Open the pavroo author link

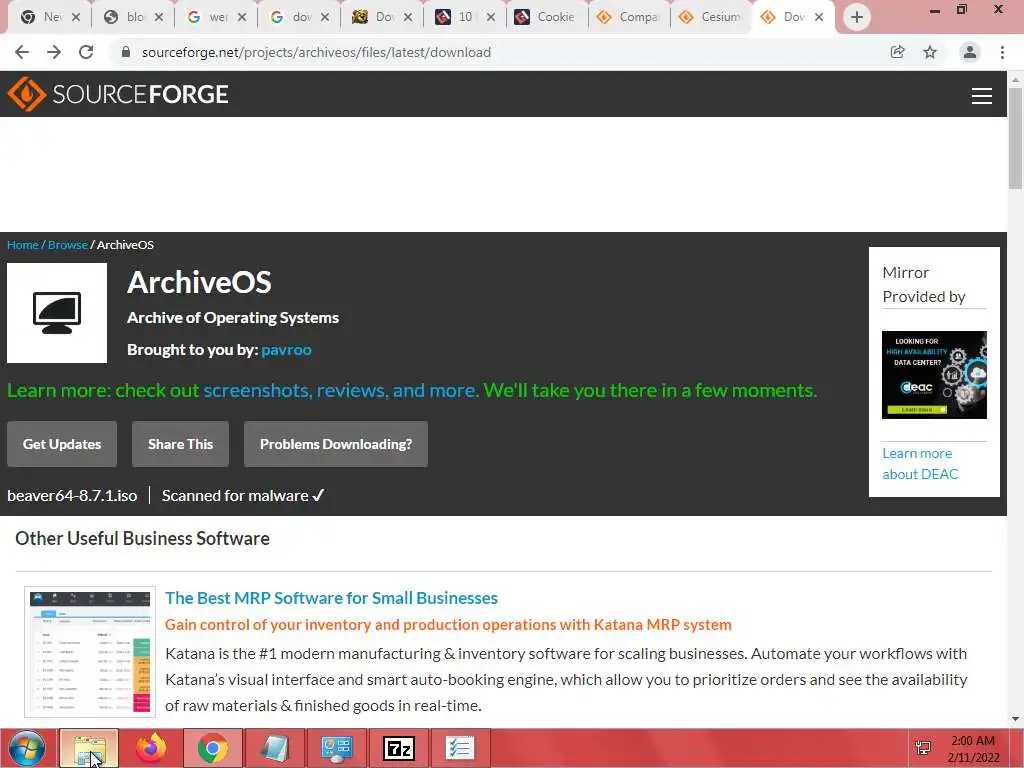click(286, 350)
